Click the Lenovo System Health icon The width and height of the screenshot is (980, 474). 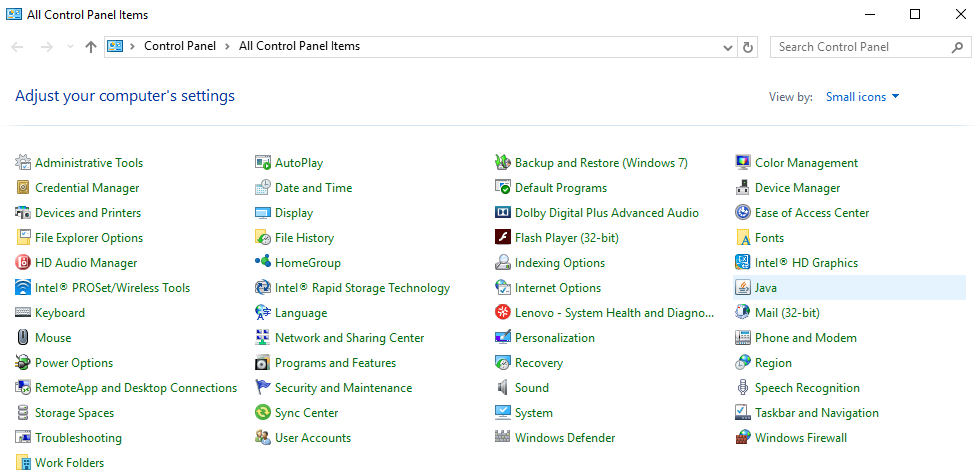coord(503,313)
